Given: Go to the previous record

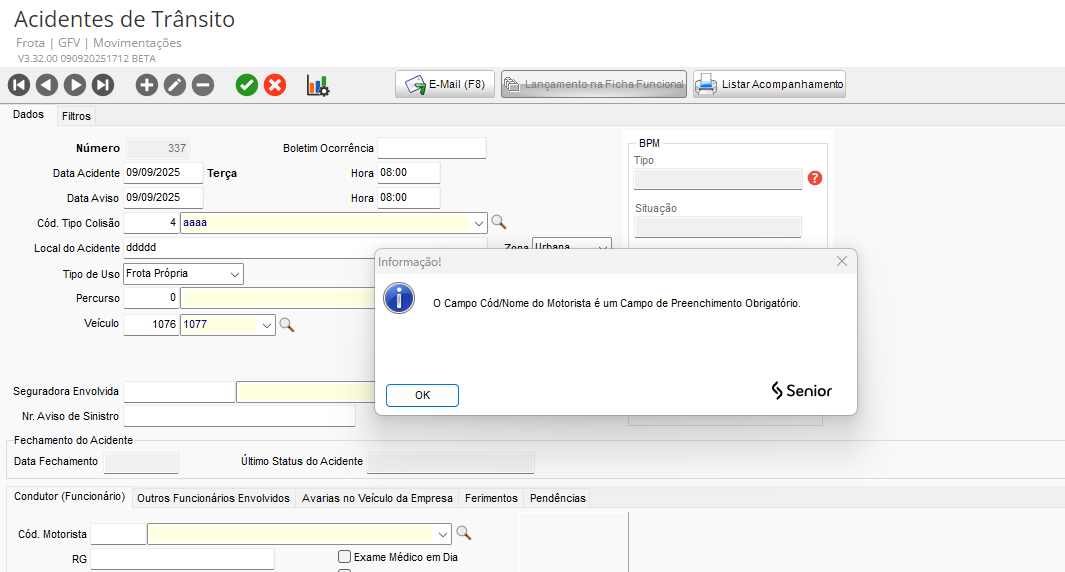Looking at the screenshot, I should pyautogui.click(x=47, y=85).
